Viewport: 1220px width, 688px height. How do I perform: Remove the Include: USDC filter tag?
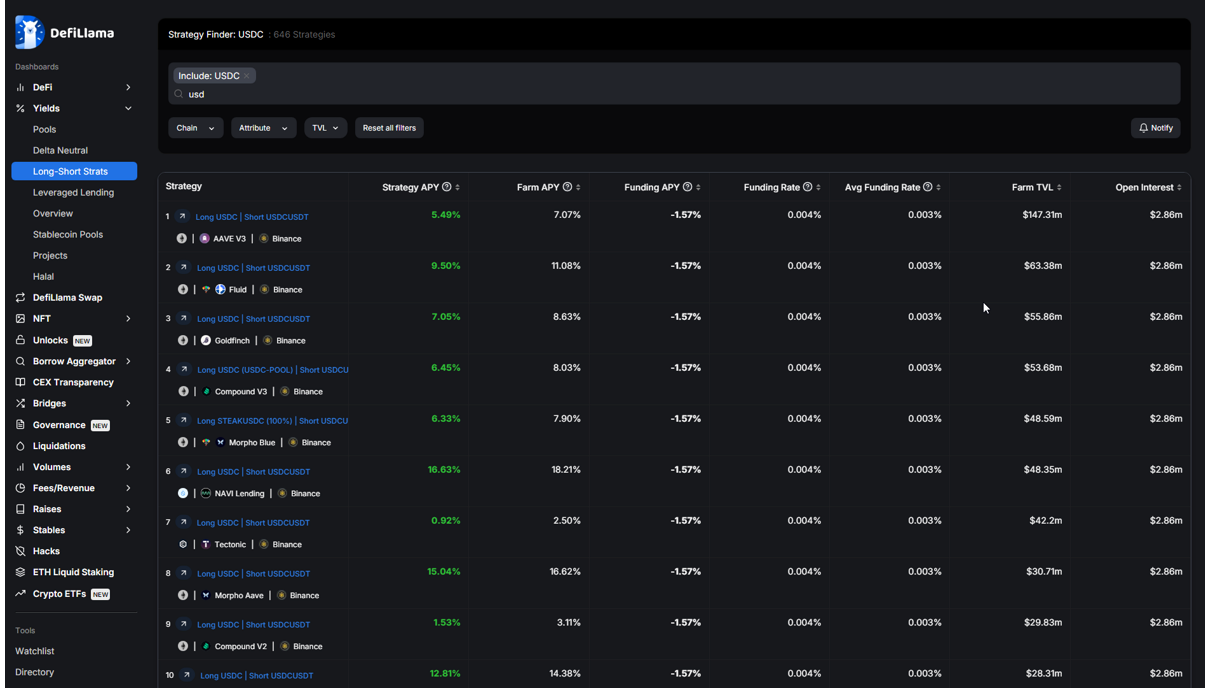coord(247,76)
